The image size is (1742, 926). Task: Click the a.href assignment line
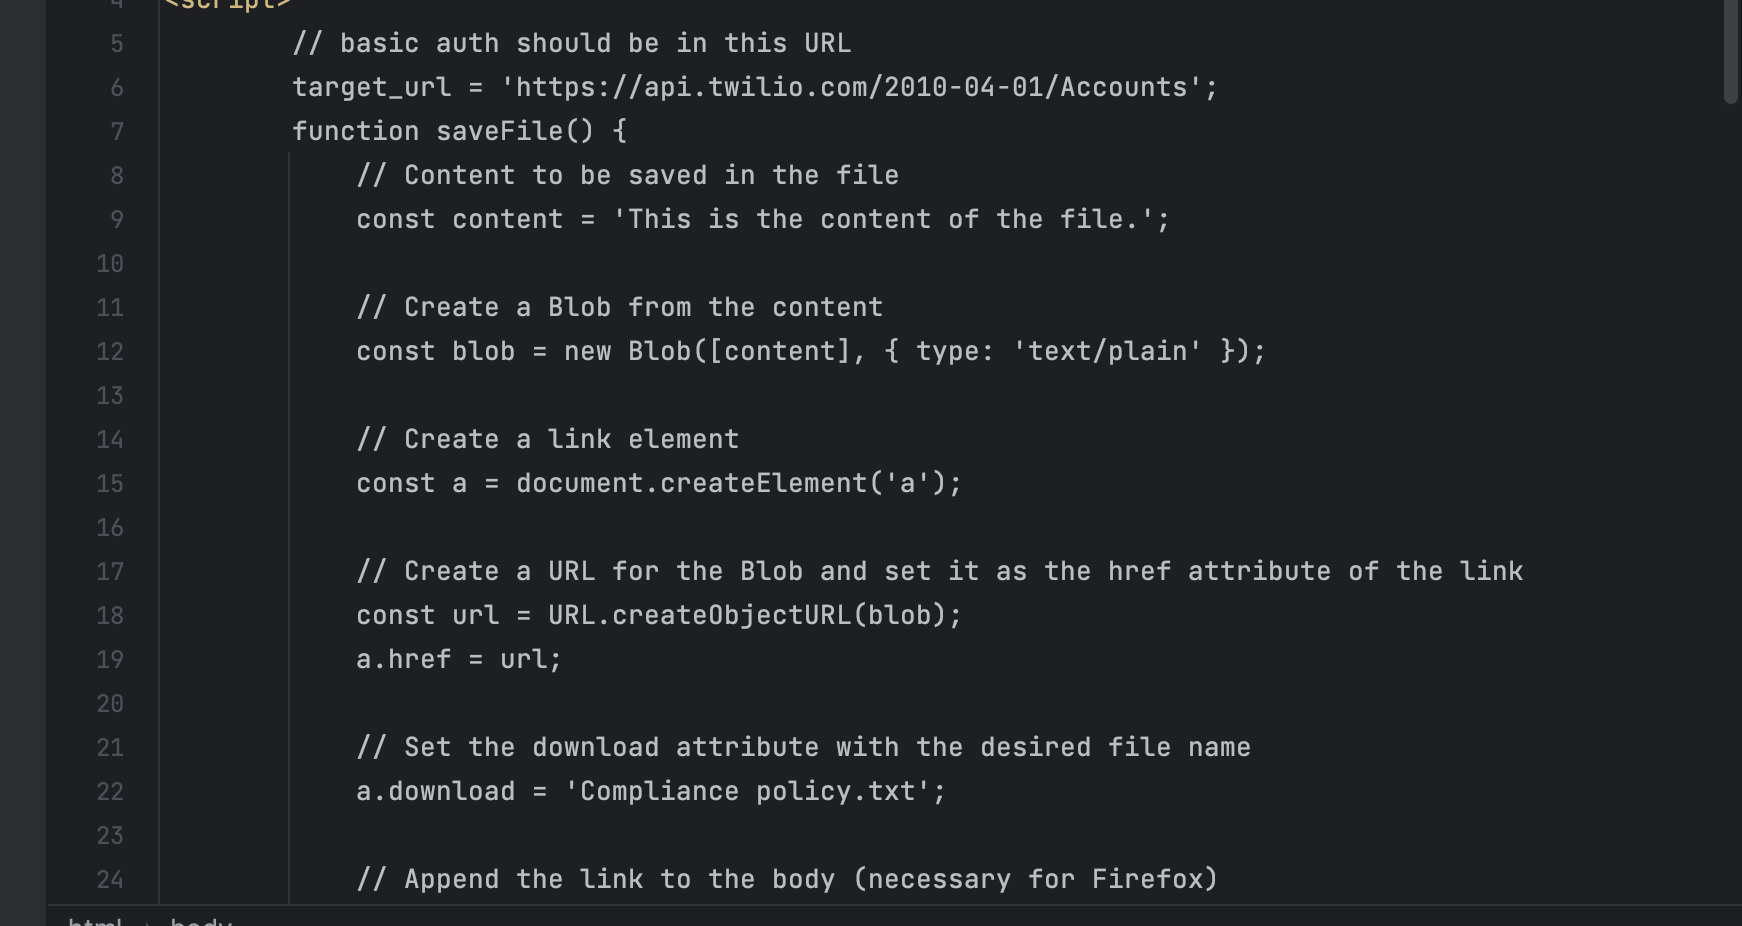(x=459, y=660)
